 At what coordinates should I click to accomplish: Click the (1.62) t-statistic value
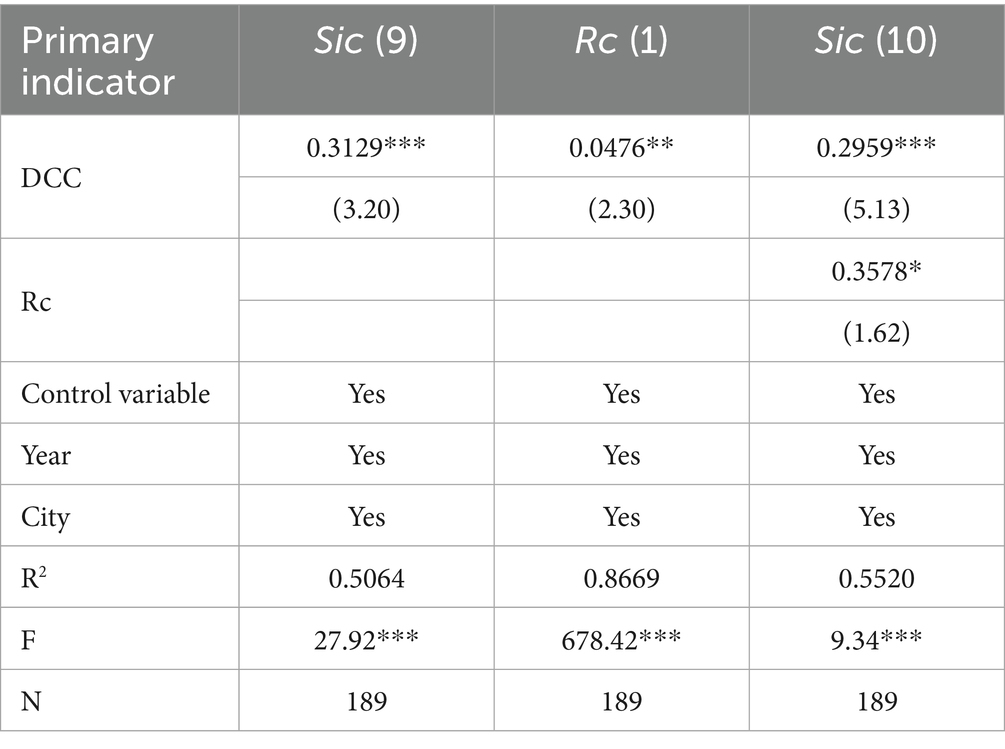click(876, 331)
